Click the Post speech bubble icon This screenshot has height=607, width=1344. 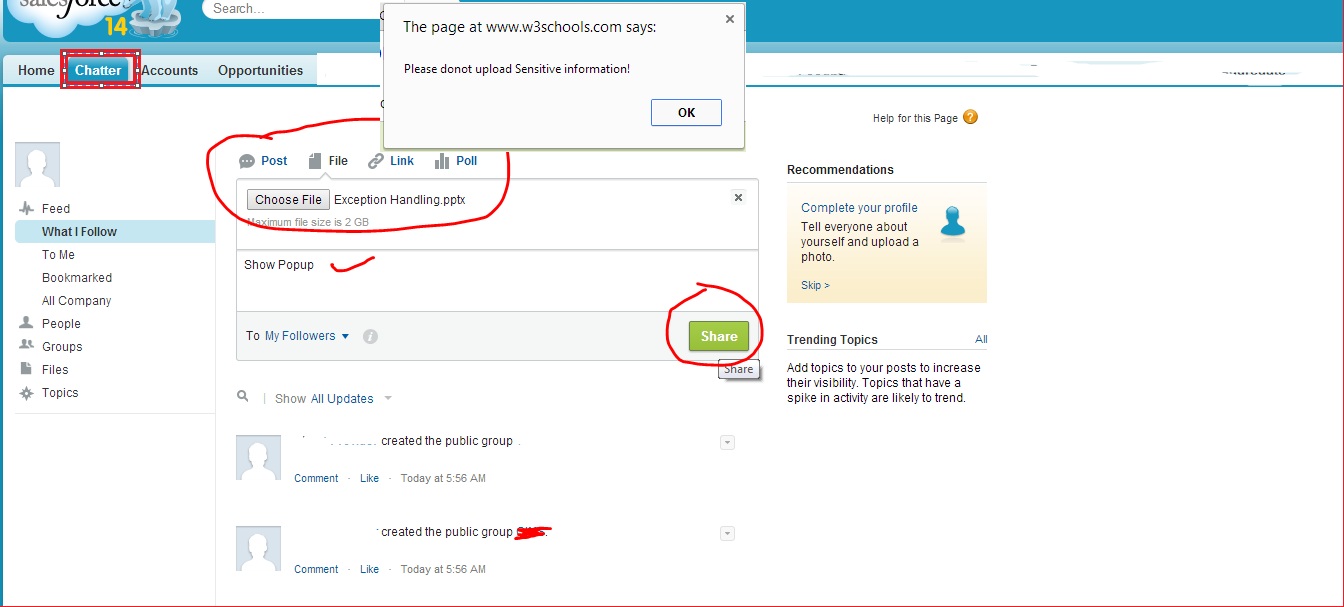coord(247,161)
